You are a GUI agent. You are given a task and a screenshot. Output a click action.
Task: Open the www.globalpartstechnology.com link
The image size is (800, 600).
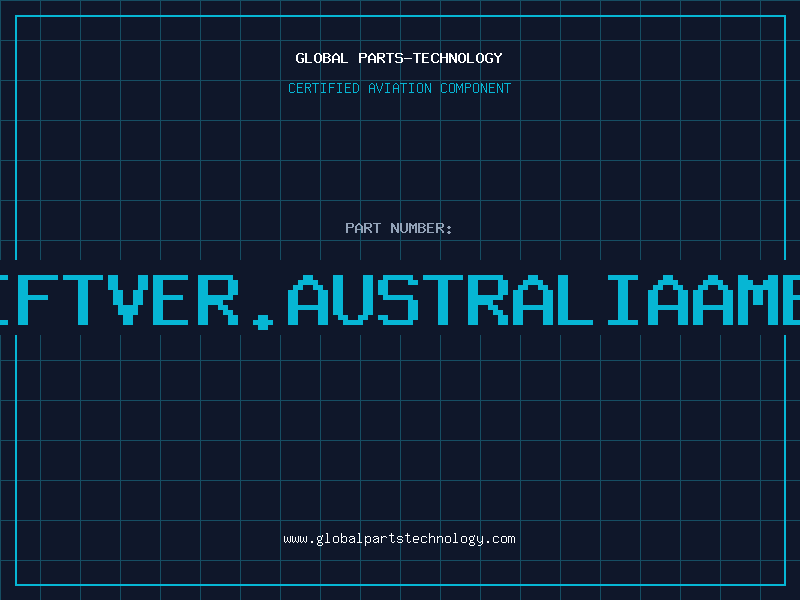(399, 539)
